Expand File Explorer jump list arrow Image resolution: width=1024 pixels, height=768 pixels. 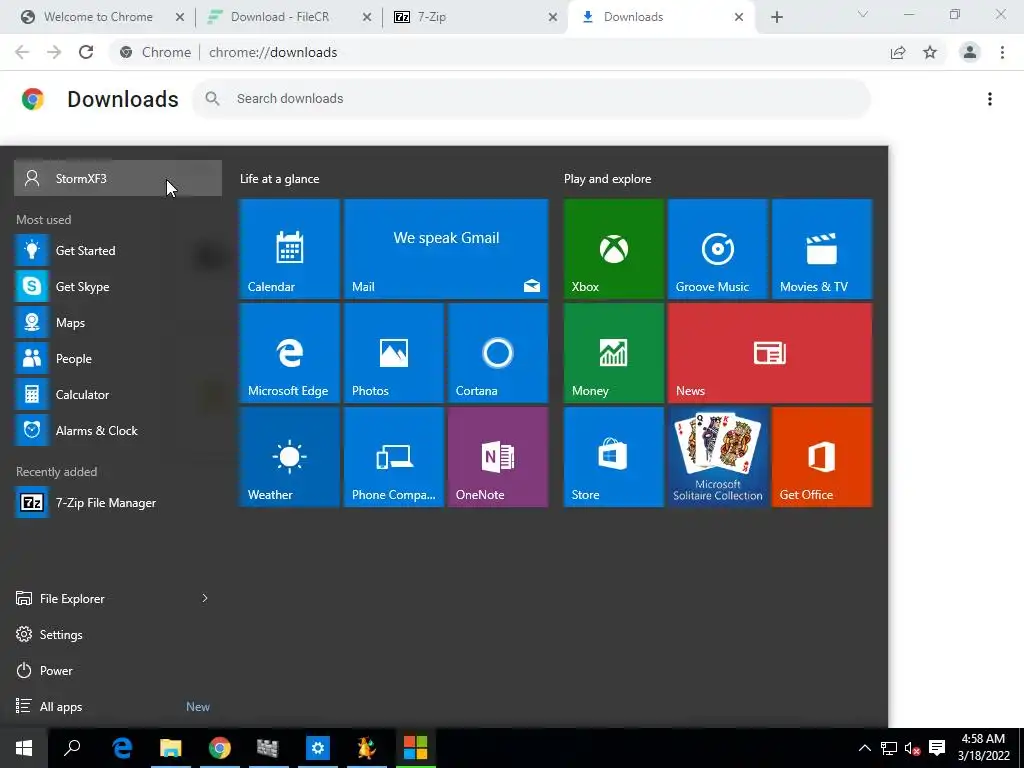(205, 598)
